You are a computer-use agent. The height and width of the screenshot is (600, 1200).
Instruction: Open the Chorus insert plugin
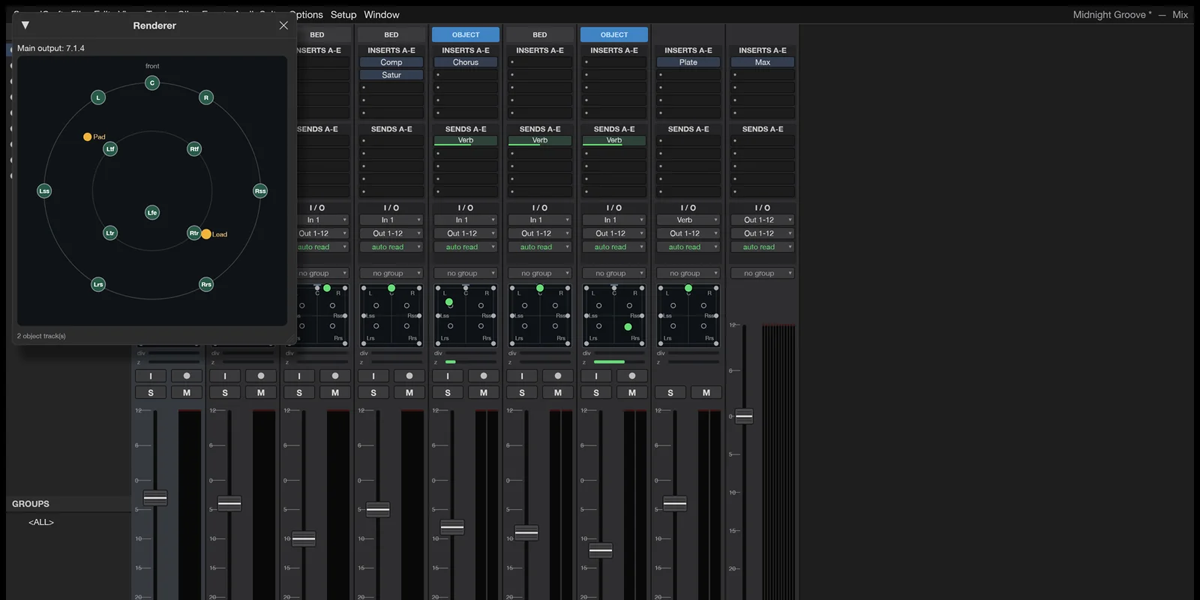(465, 62)
